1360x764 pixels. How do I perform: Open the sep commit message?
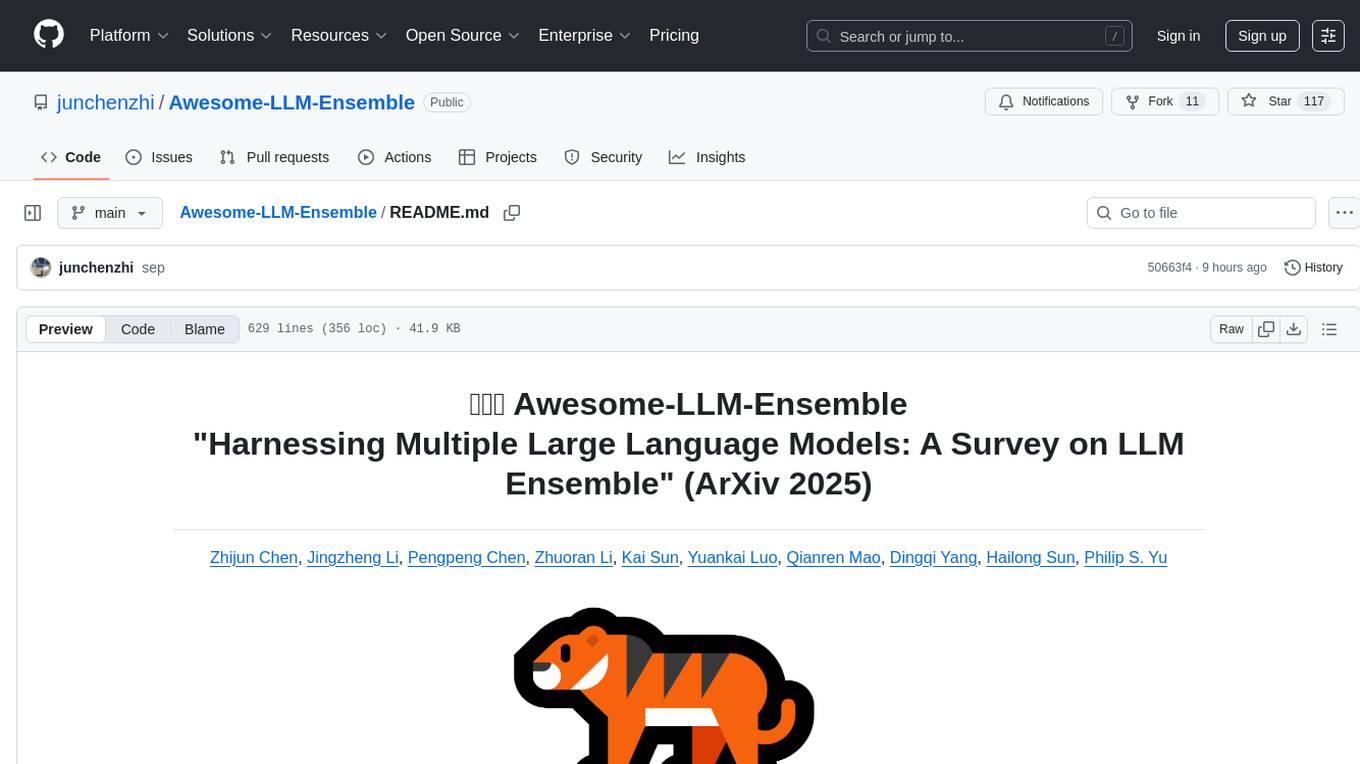(x=153, y=267)
